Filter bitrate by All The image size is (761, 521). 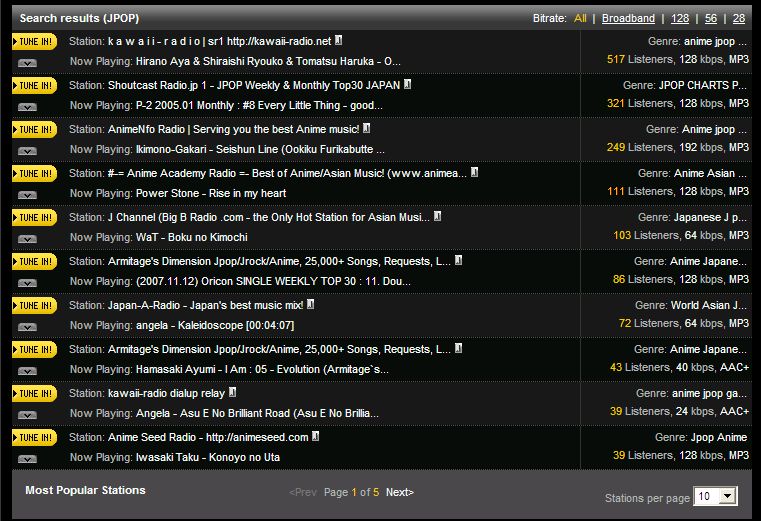[x=580, y=18]
